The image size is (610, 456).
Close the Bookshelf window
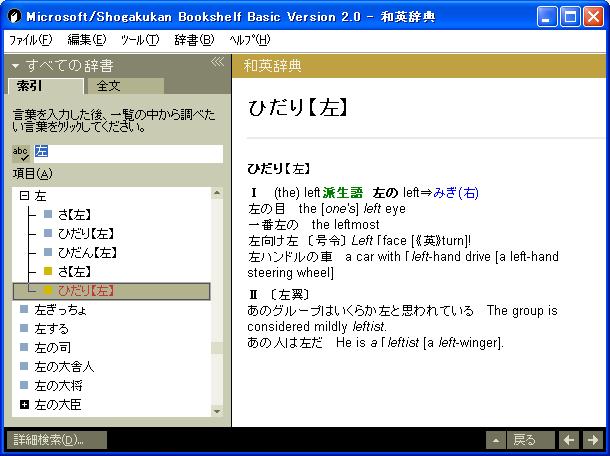pyautogui.click(x=594, y=17)
